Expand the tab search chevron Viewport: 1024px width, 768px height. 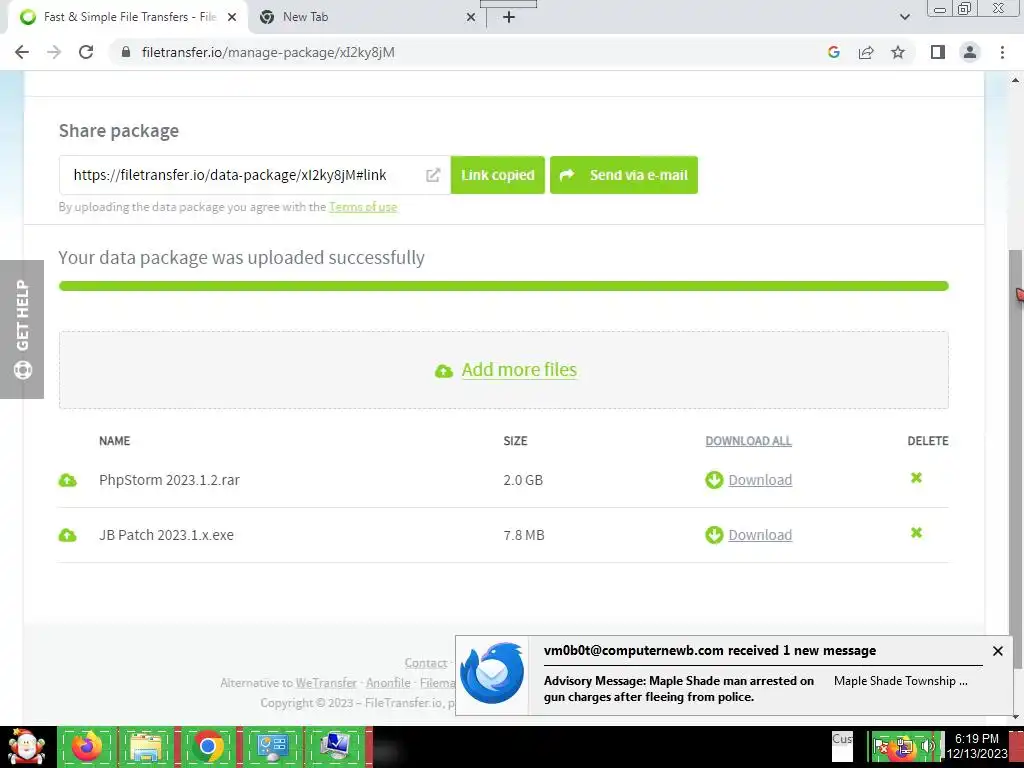click(x=904, y=17)
